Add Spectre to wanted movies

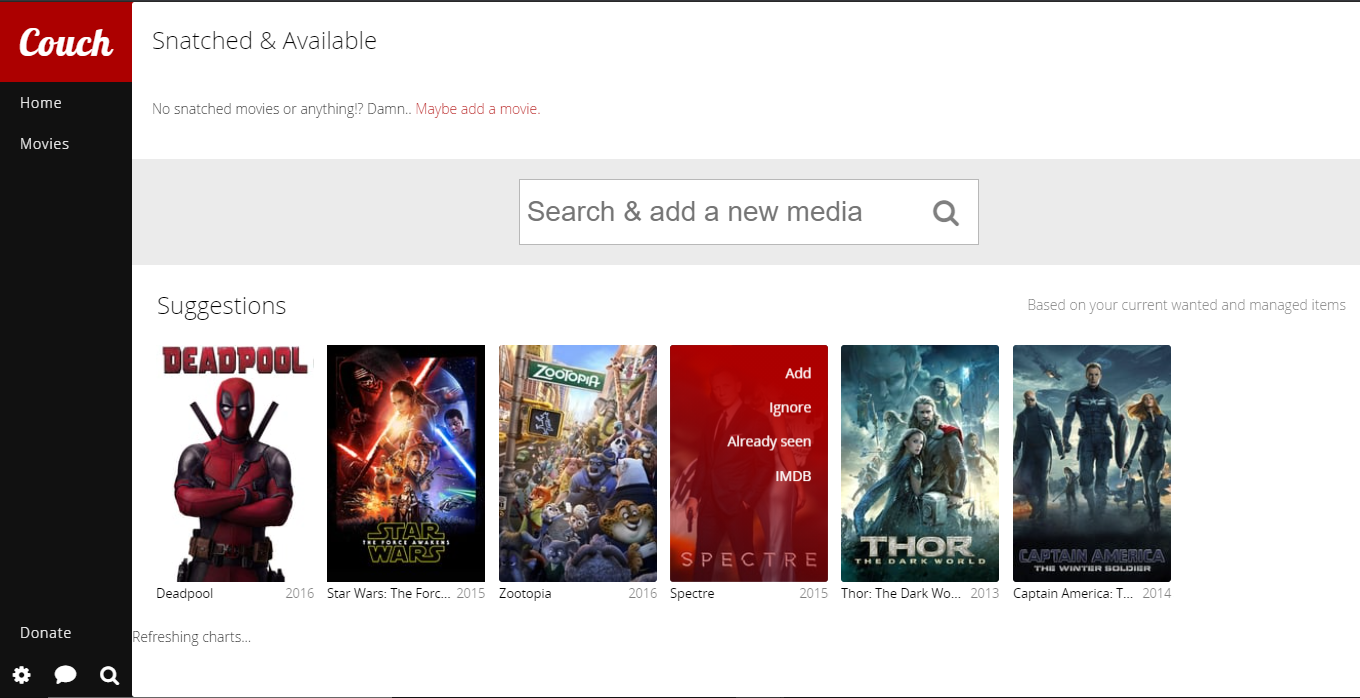click(x=797, y=373)
